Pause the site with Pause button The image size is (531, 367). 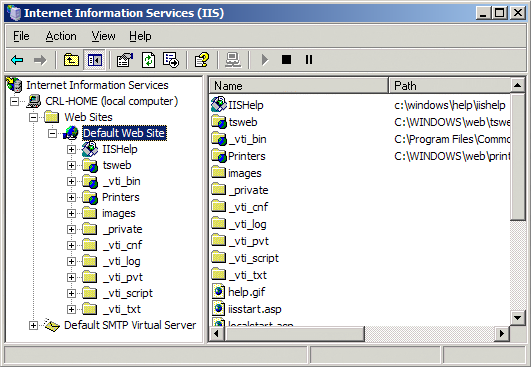(x=309, y=60)
